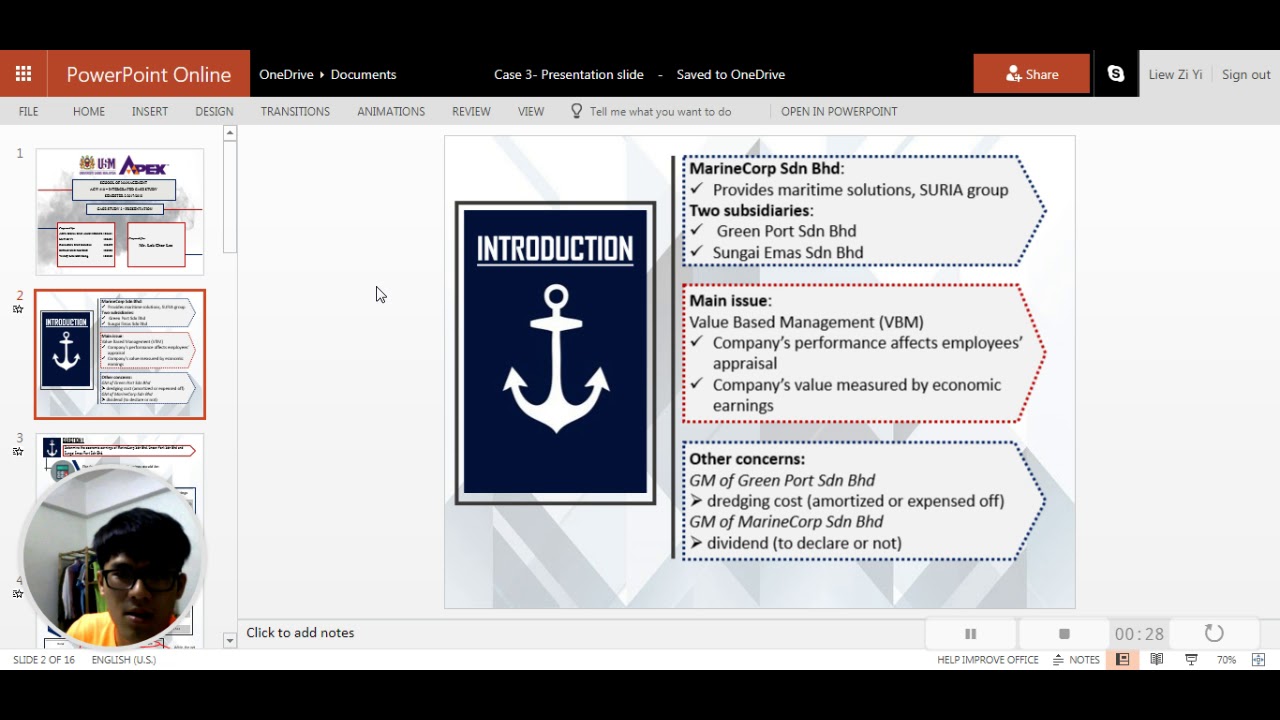This screenshot has width=1280, height=720.
Task: Click Fit slide to window icon
Action: point(1258,660)
